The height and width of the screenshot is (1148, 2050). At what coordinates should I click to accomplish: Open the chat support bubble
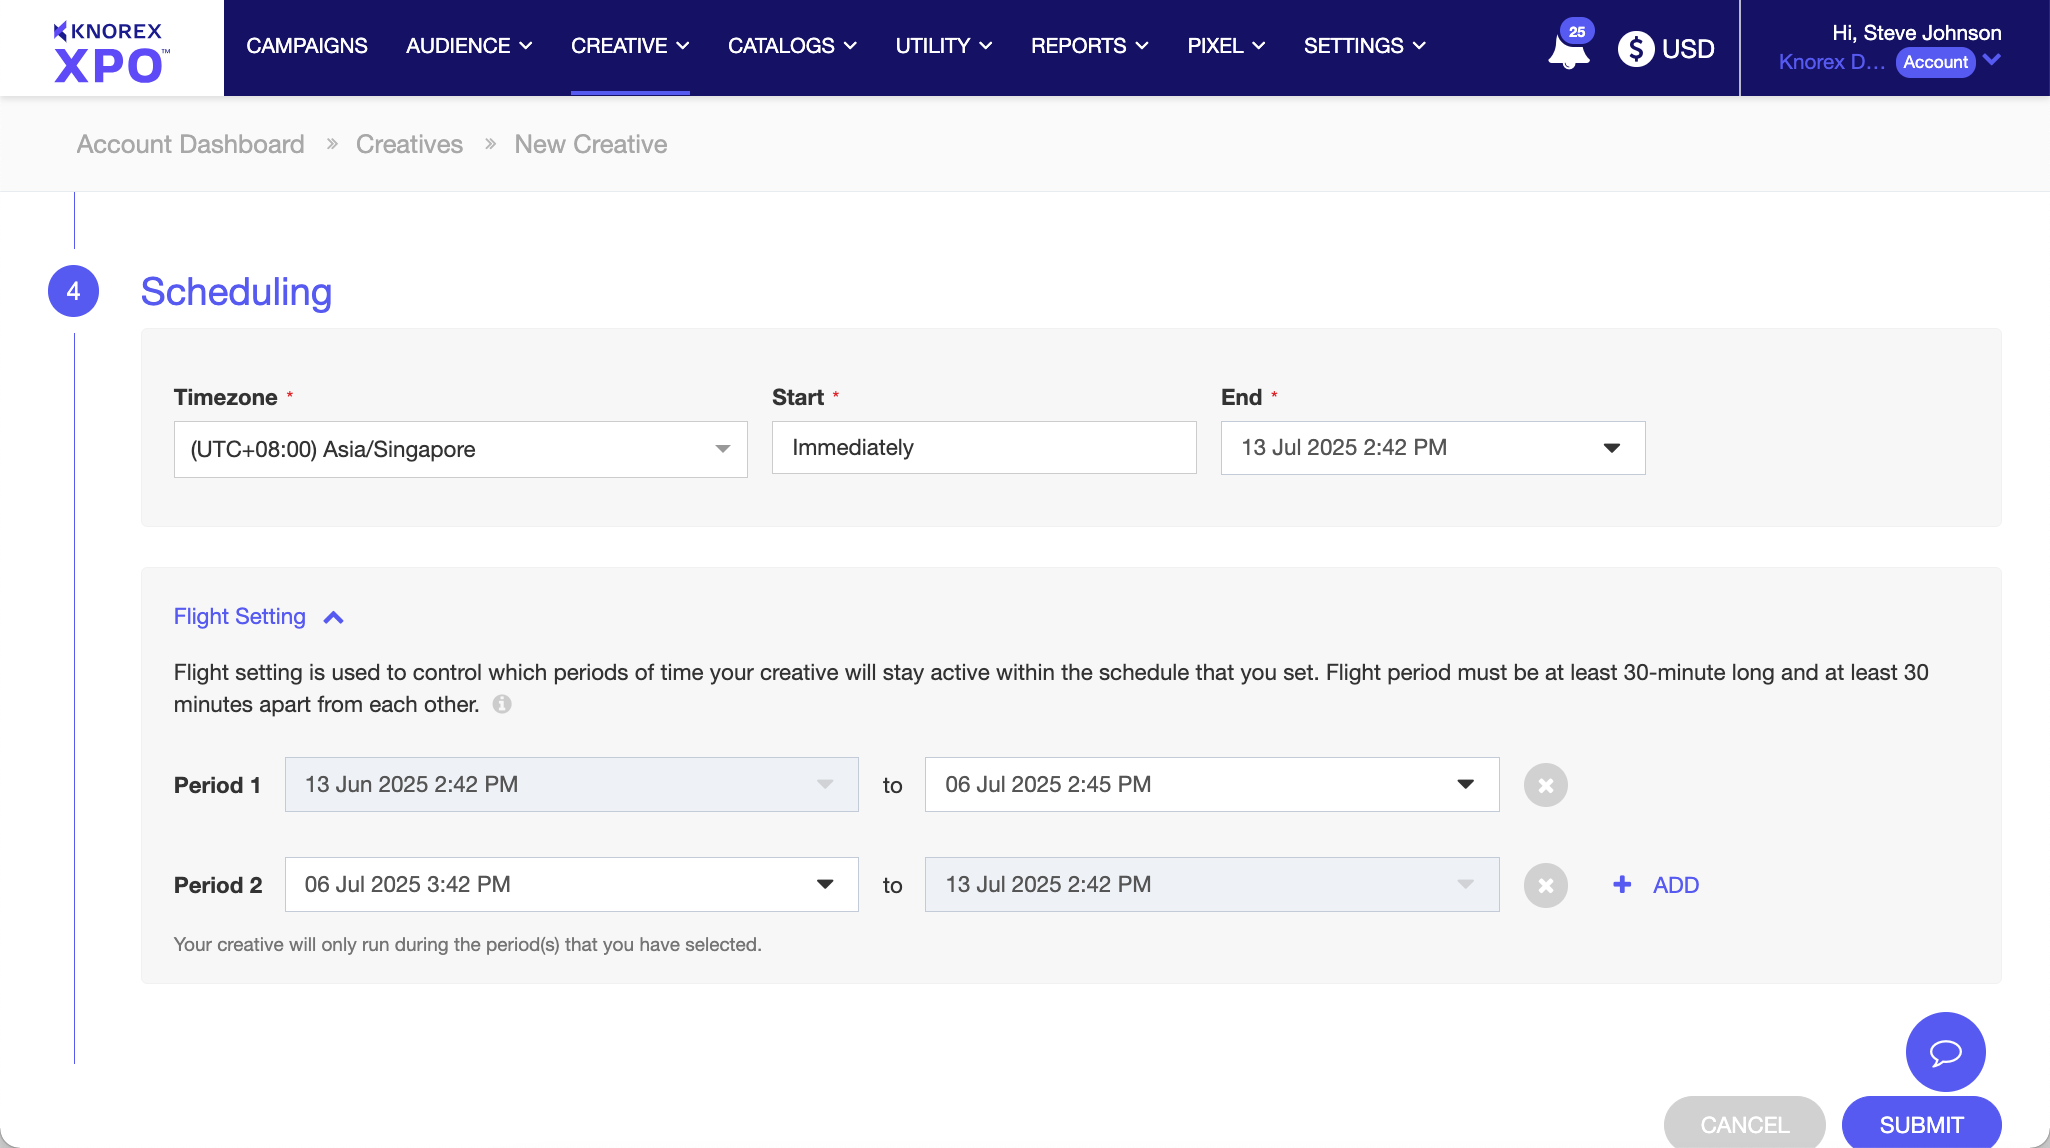(1945, 1052)
